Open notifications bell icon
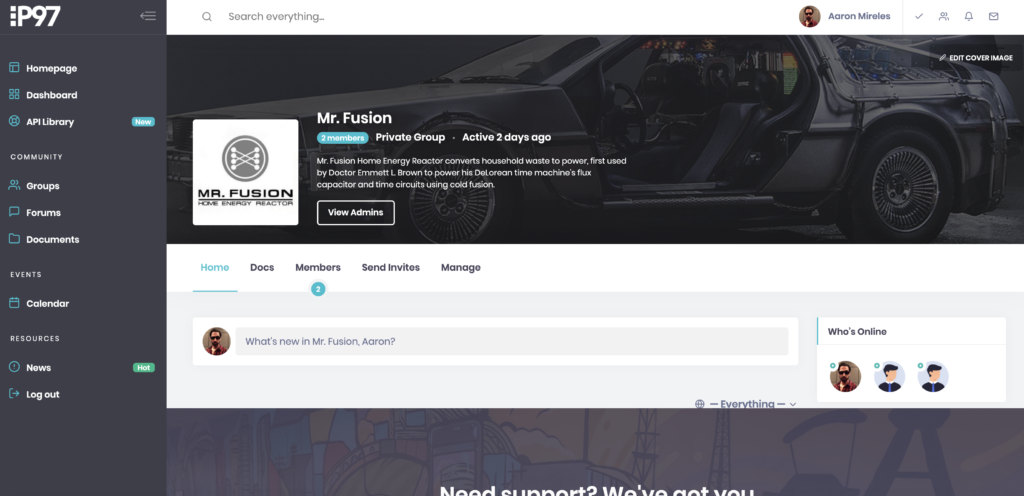1024x496 pixels. pos(968,17)
